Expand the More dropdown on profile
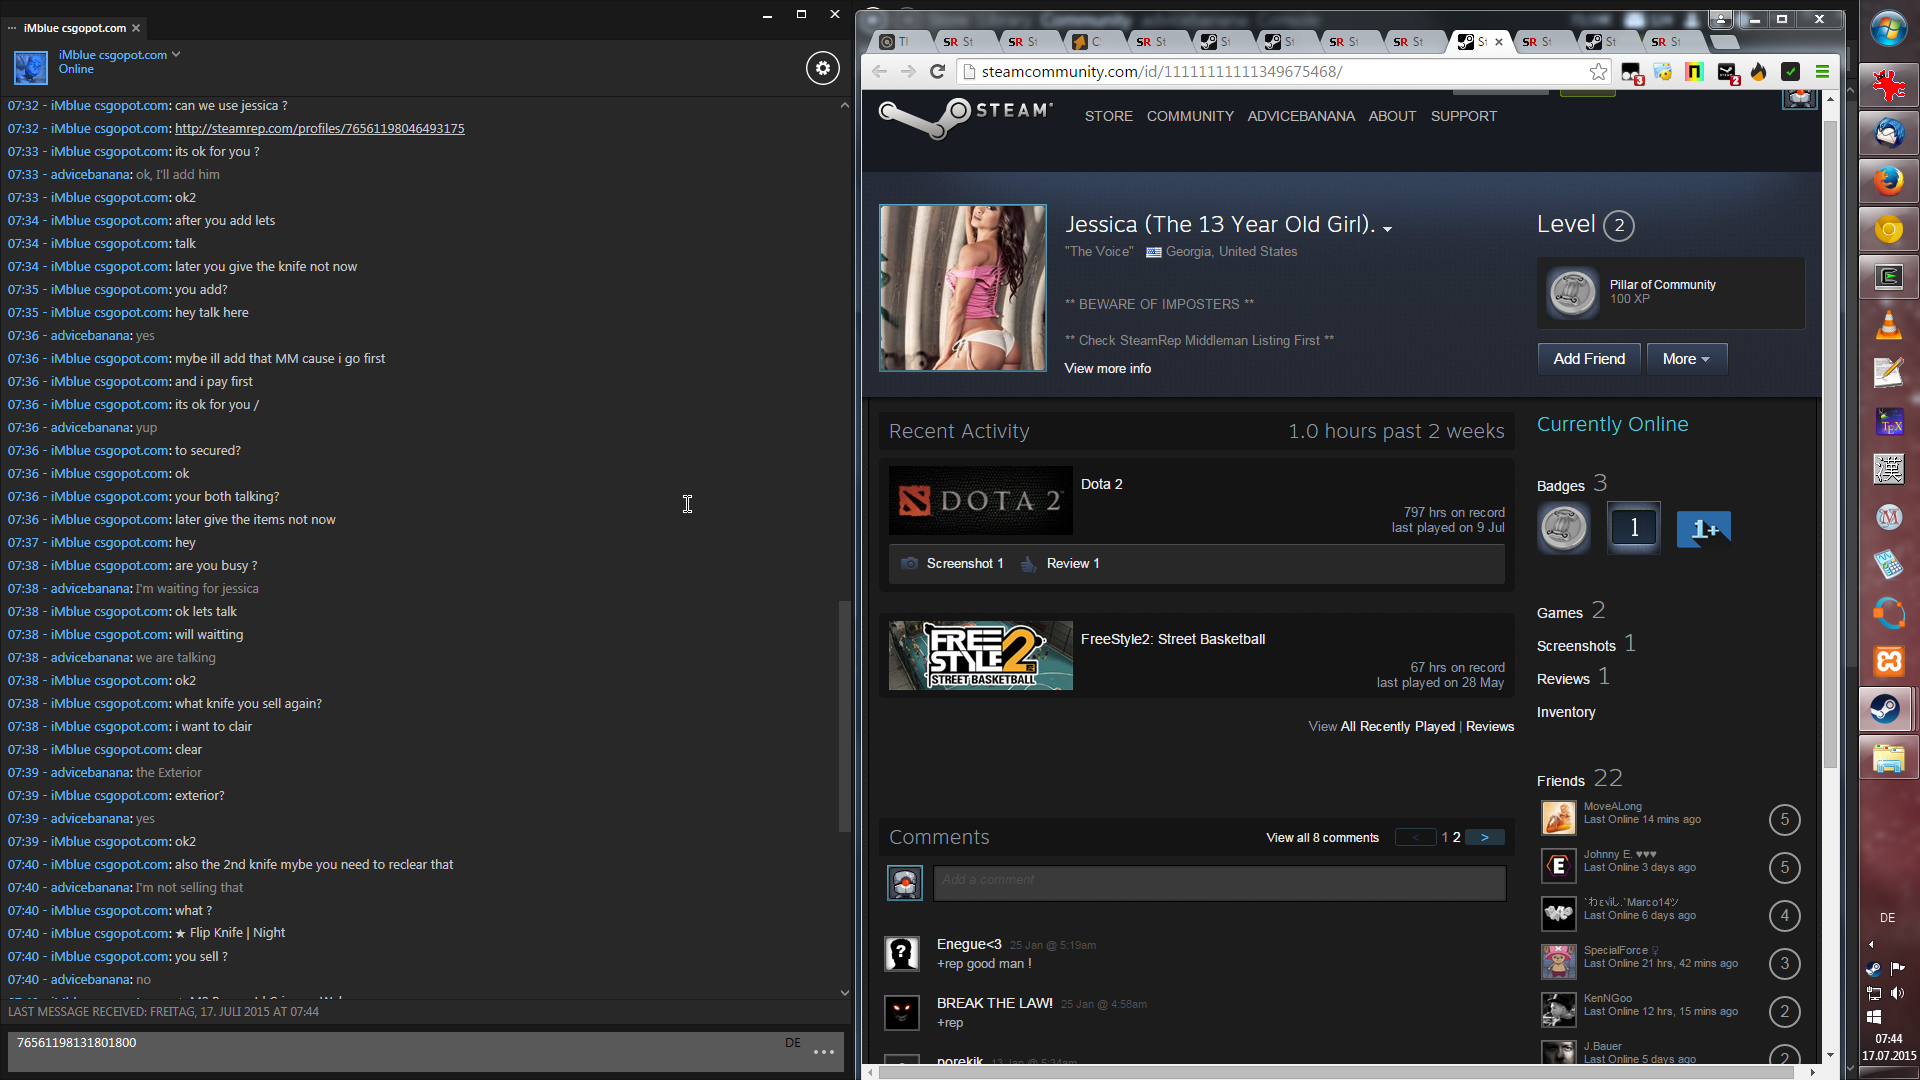The image size is (1920, 1080). coord(1685,359)
